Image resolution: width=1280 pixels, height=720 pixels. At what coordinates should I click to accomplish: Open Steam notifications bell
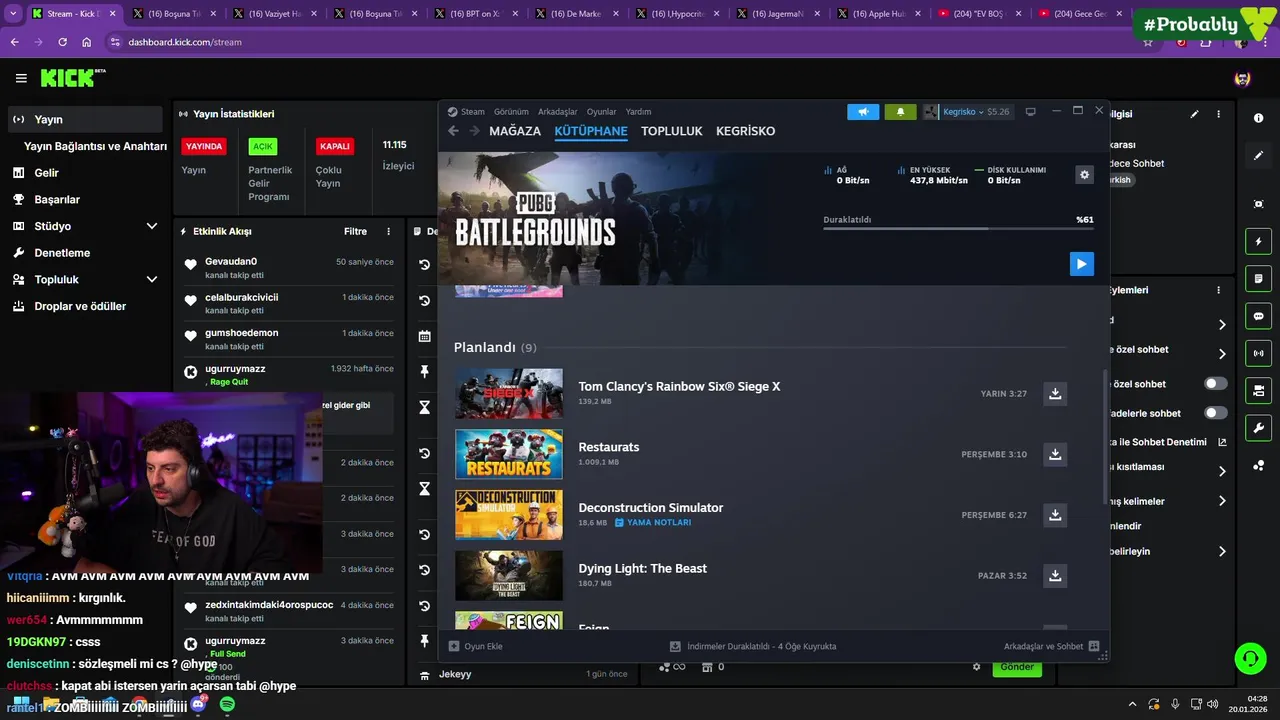pos(900,112)
